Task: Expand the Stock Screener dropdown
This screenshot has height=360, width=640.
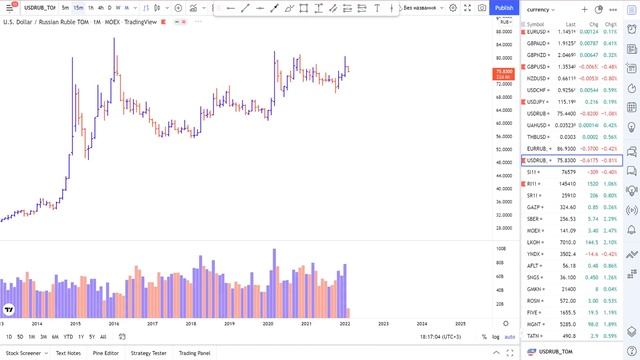Action: 46,353
